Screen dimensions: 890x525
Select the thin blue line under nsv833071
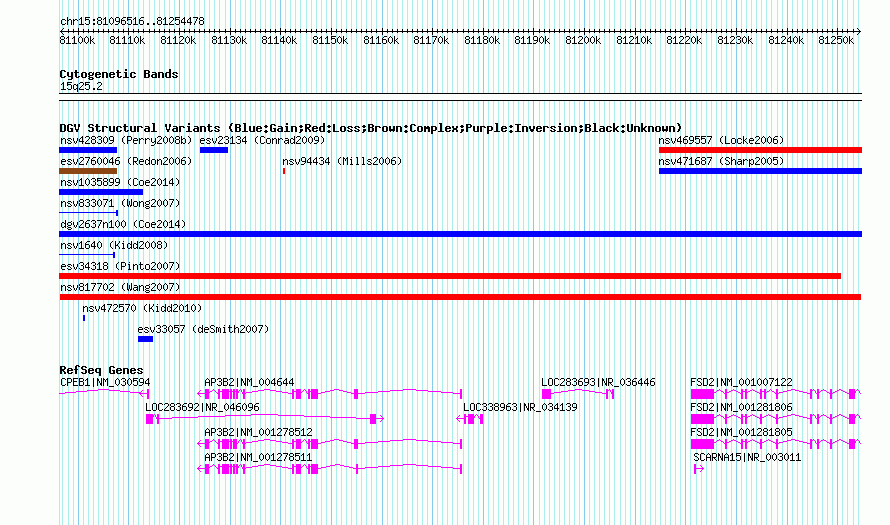pos(89,213)
